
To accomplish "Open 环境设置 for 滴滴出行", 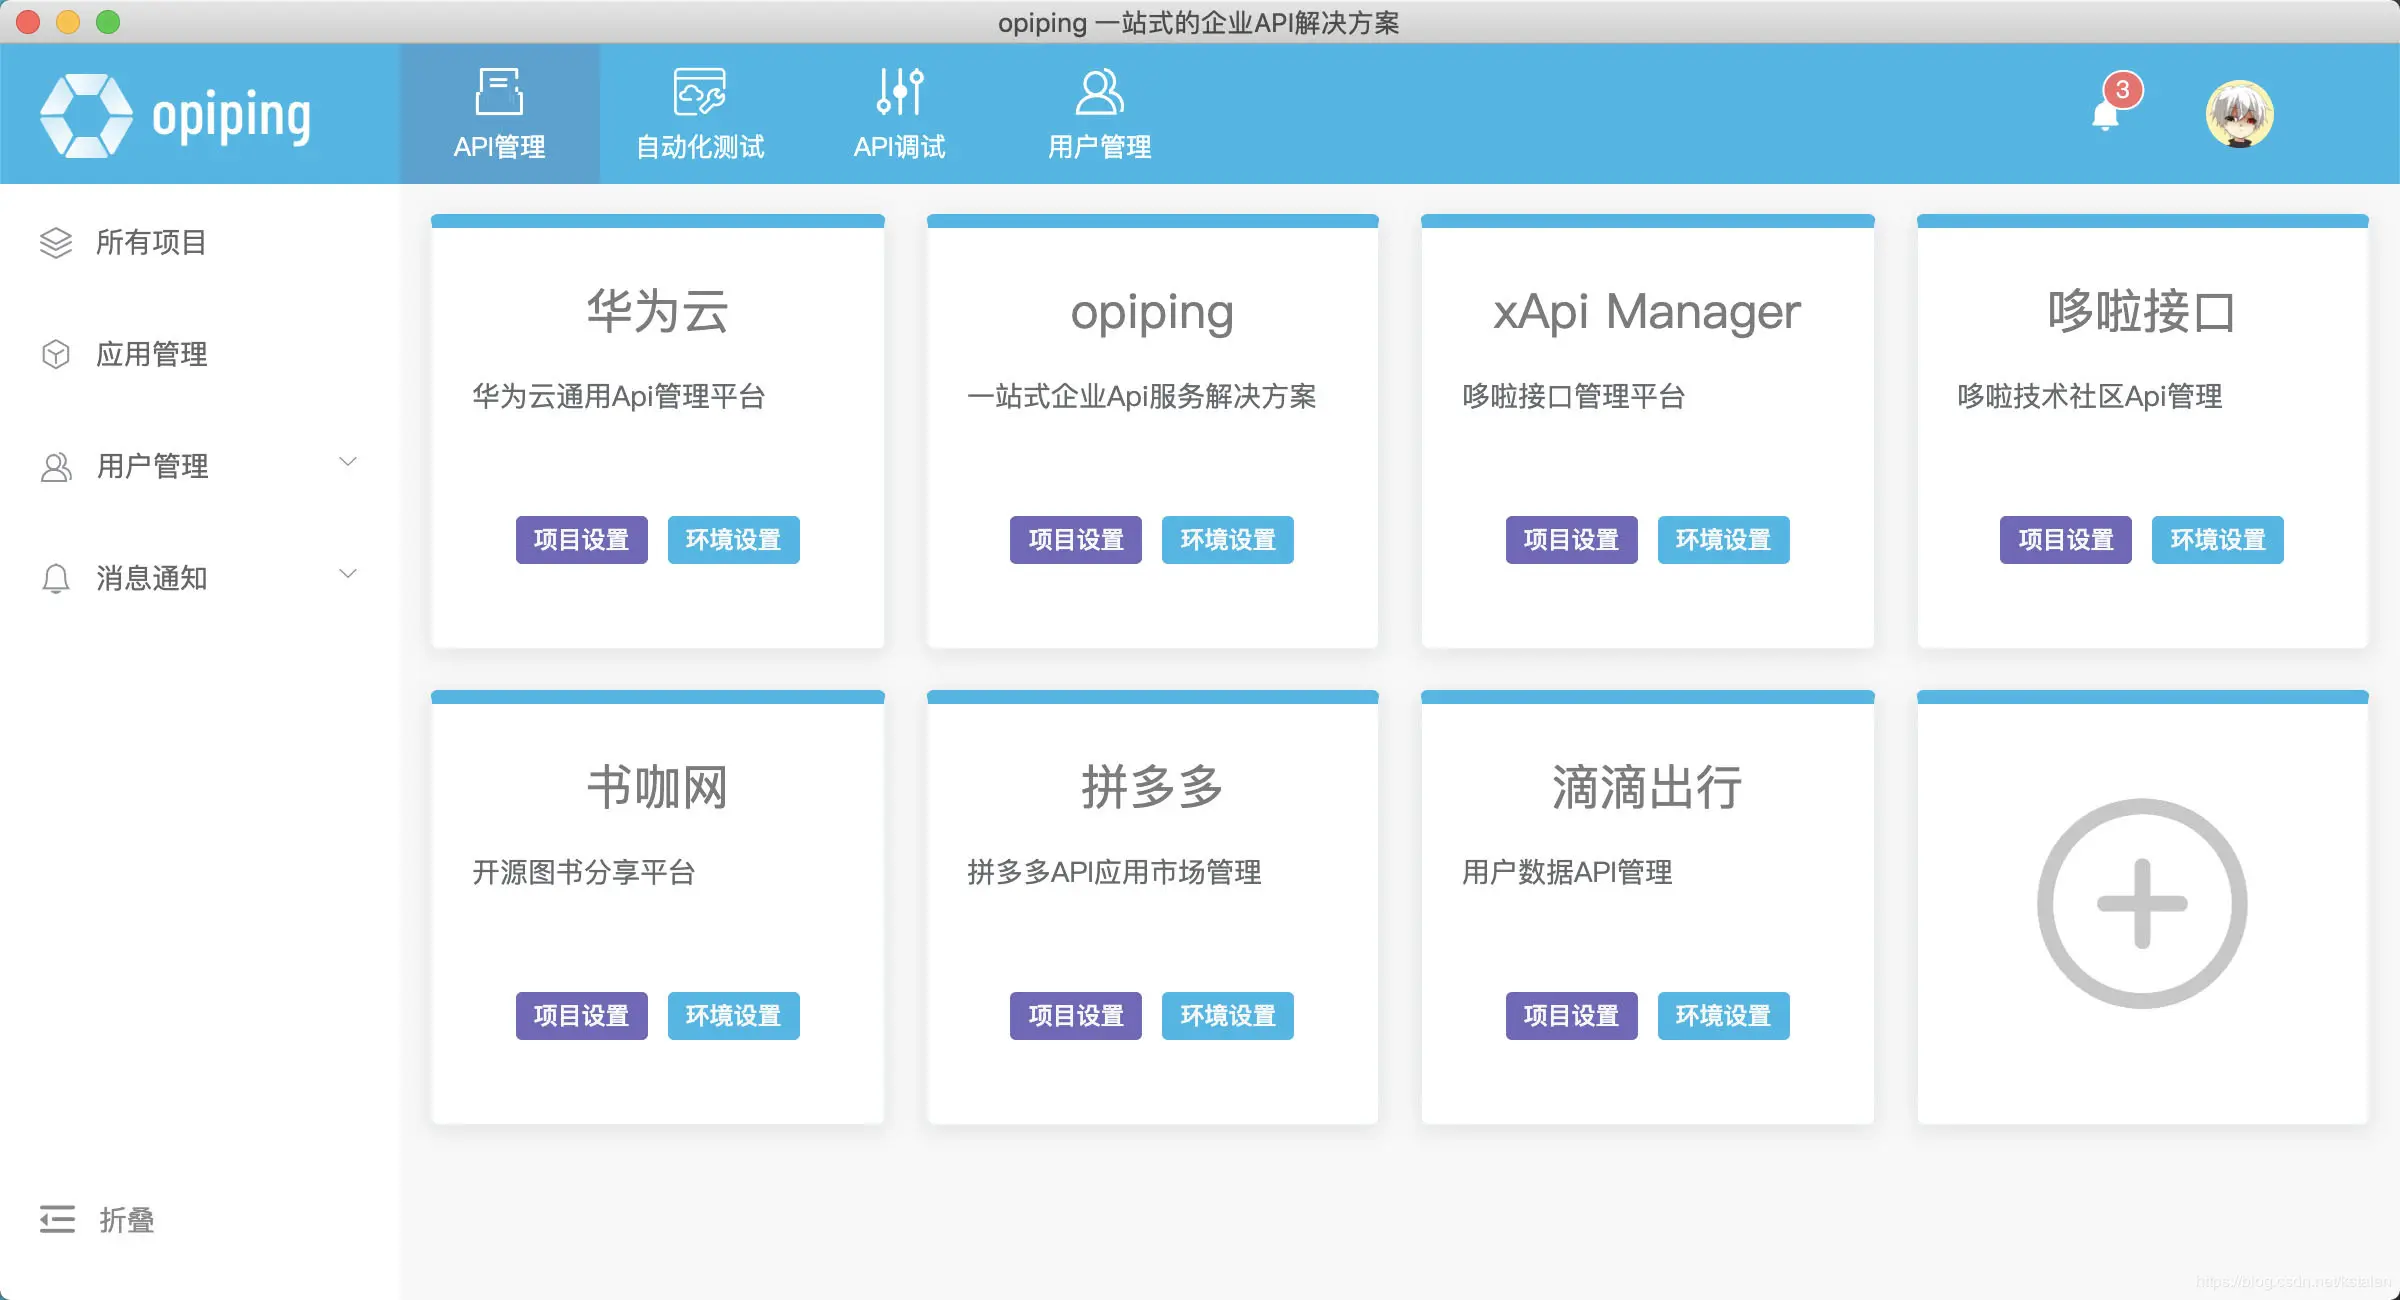I will [1722, 1016].
